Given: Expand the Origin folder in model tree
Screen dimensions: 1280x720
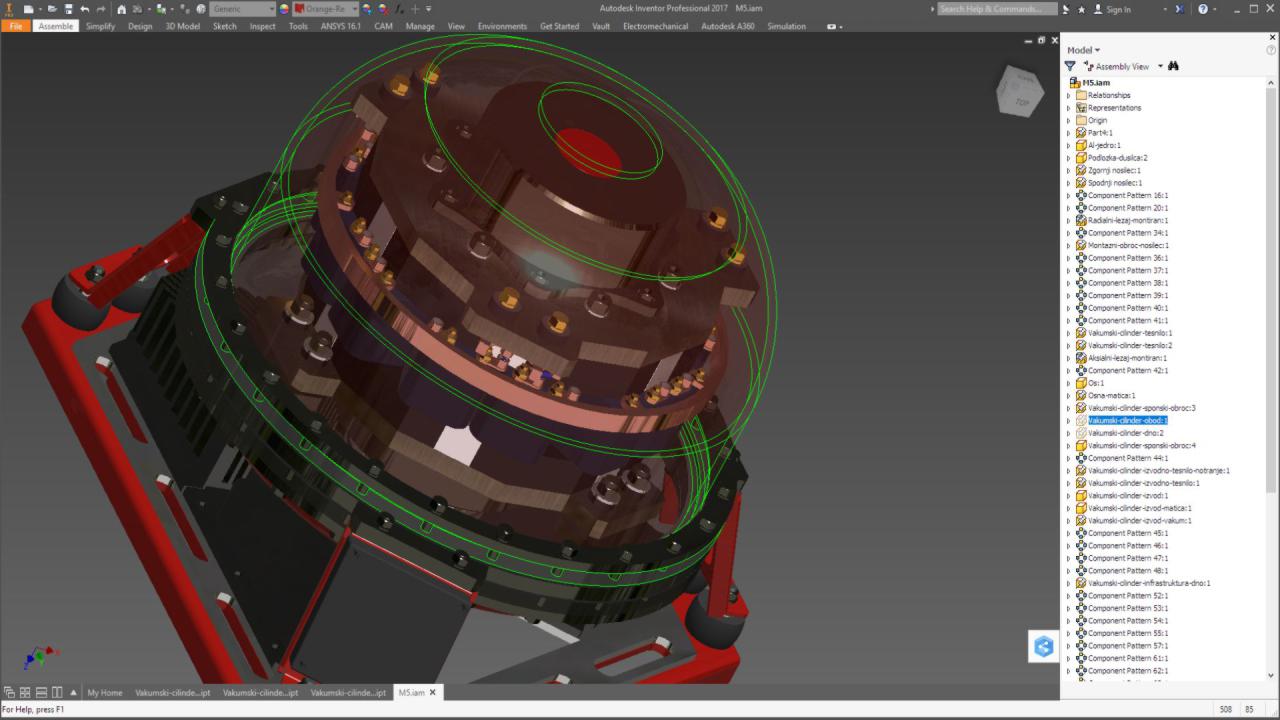Looking at the screenshot, I should click(1068, 120).
